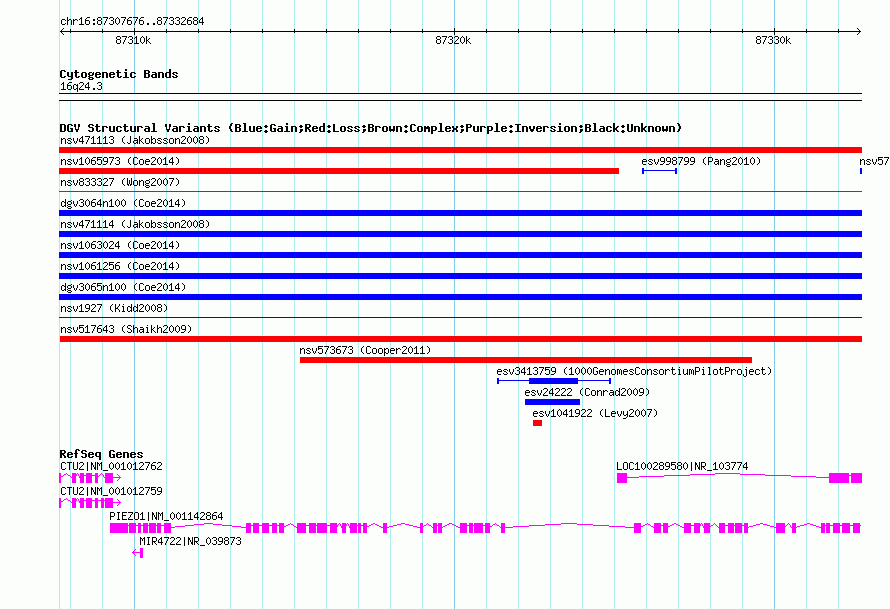Click the esv998799 (Pang2010) label

point(701,161)
